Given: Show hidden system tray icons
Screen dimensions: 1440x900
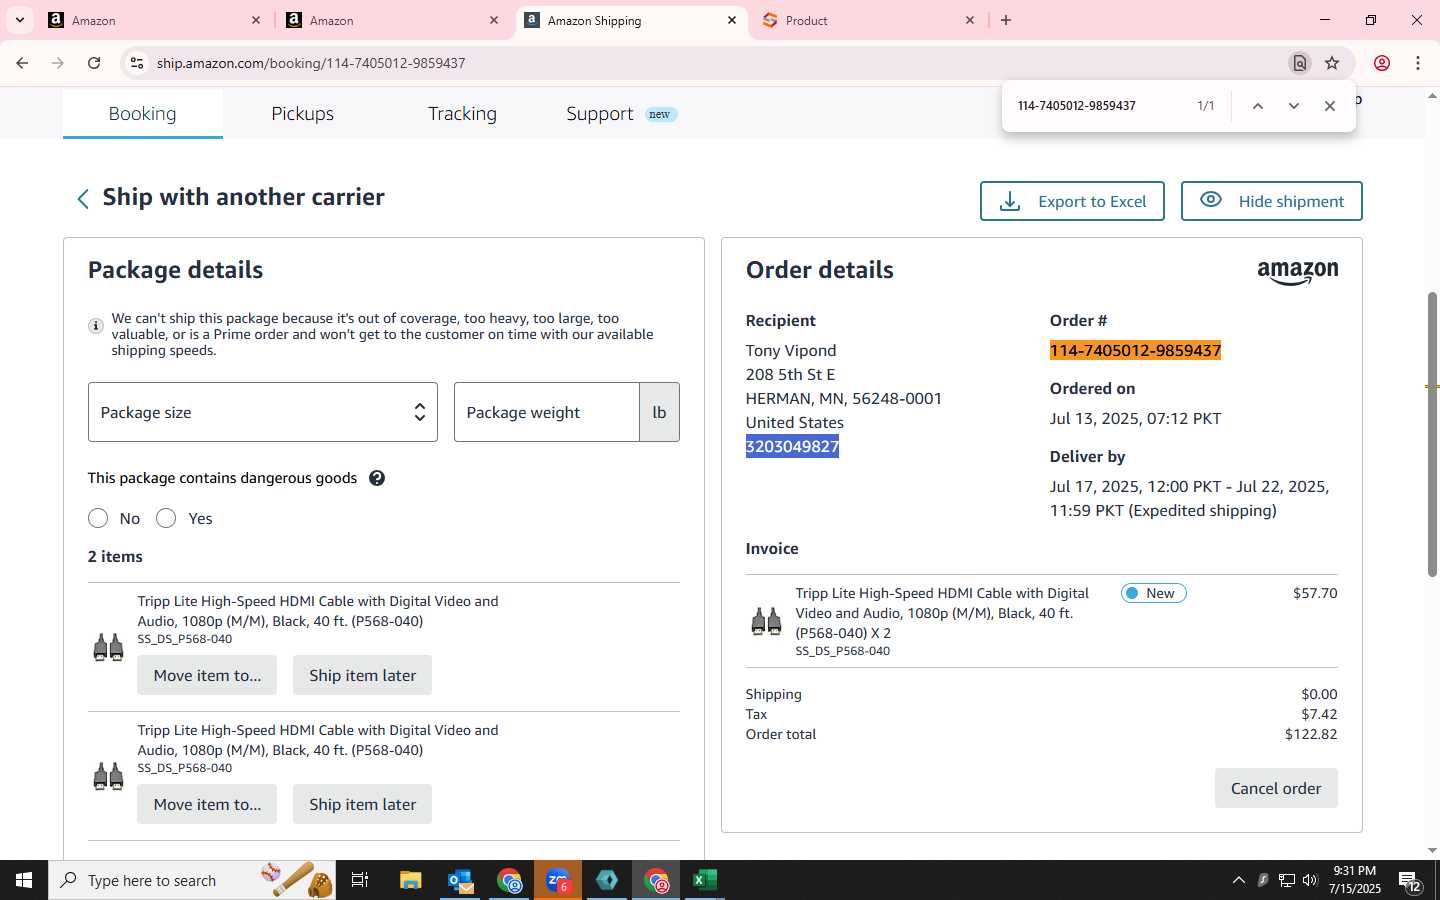Looking at the screenshot, I should pos(1238,880).
